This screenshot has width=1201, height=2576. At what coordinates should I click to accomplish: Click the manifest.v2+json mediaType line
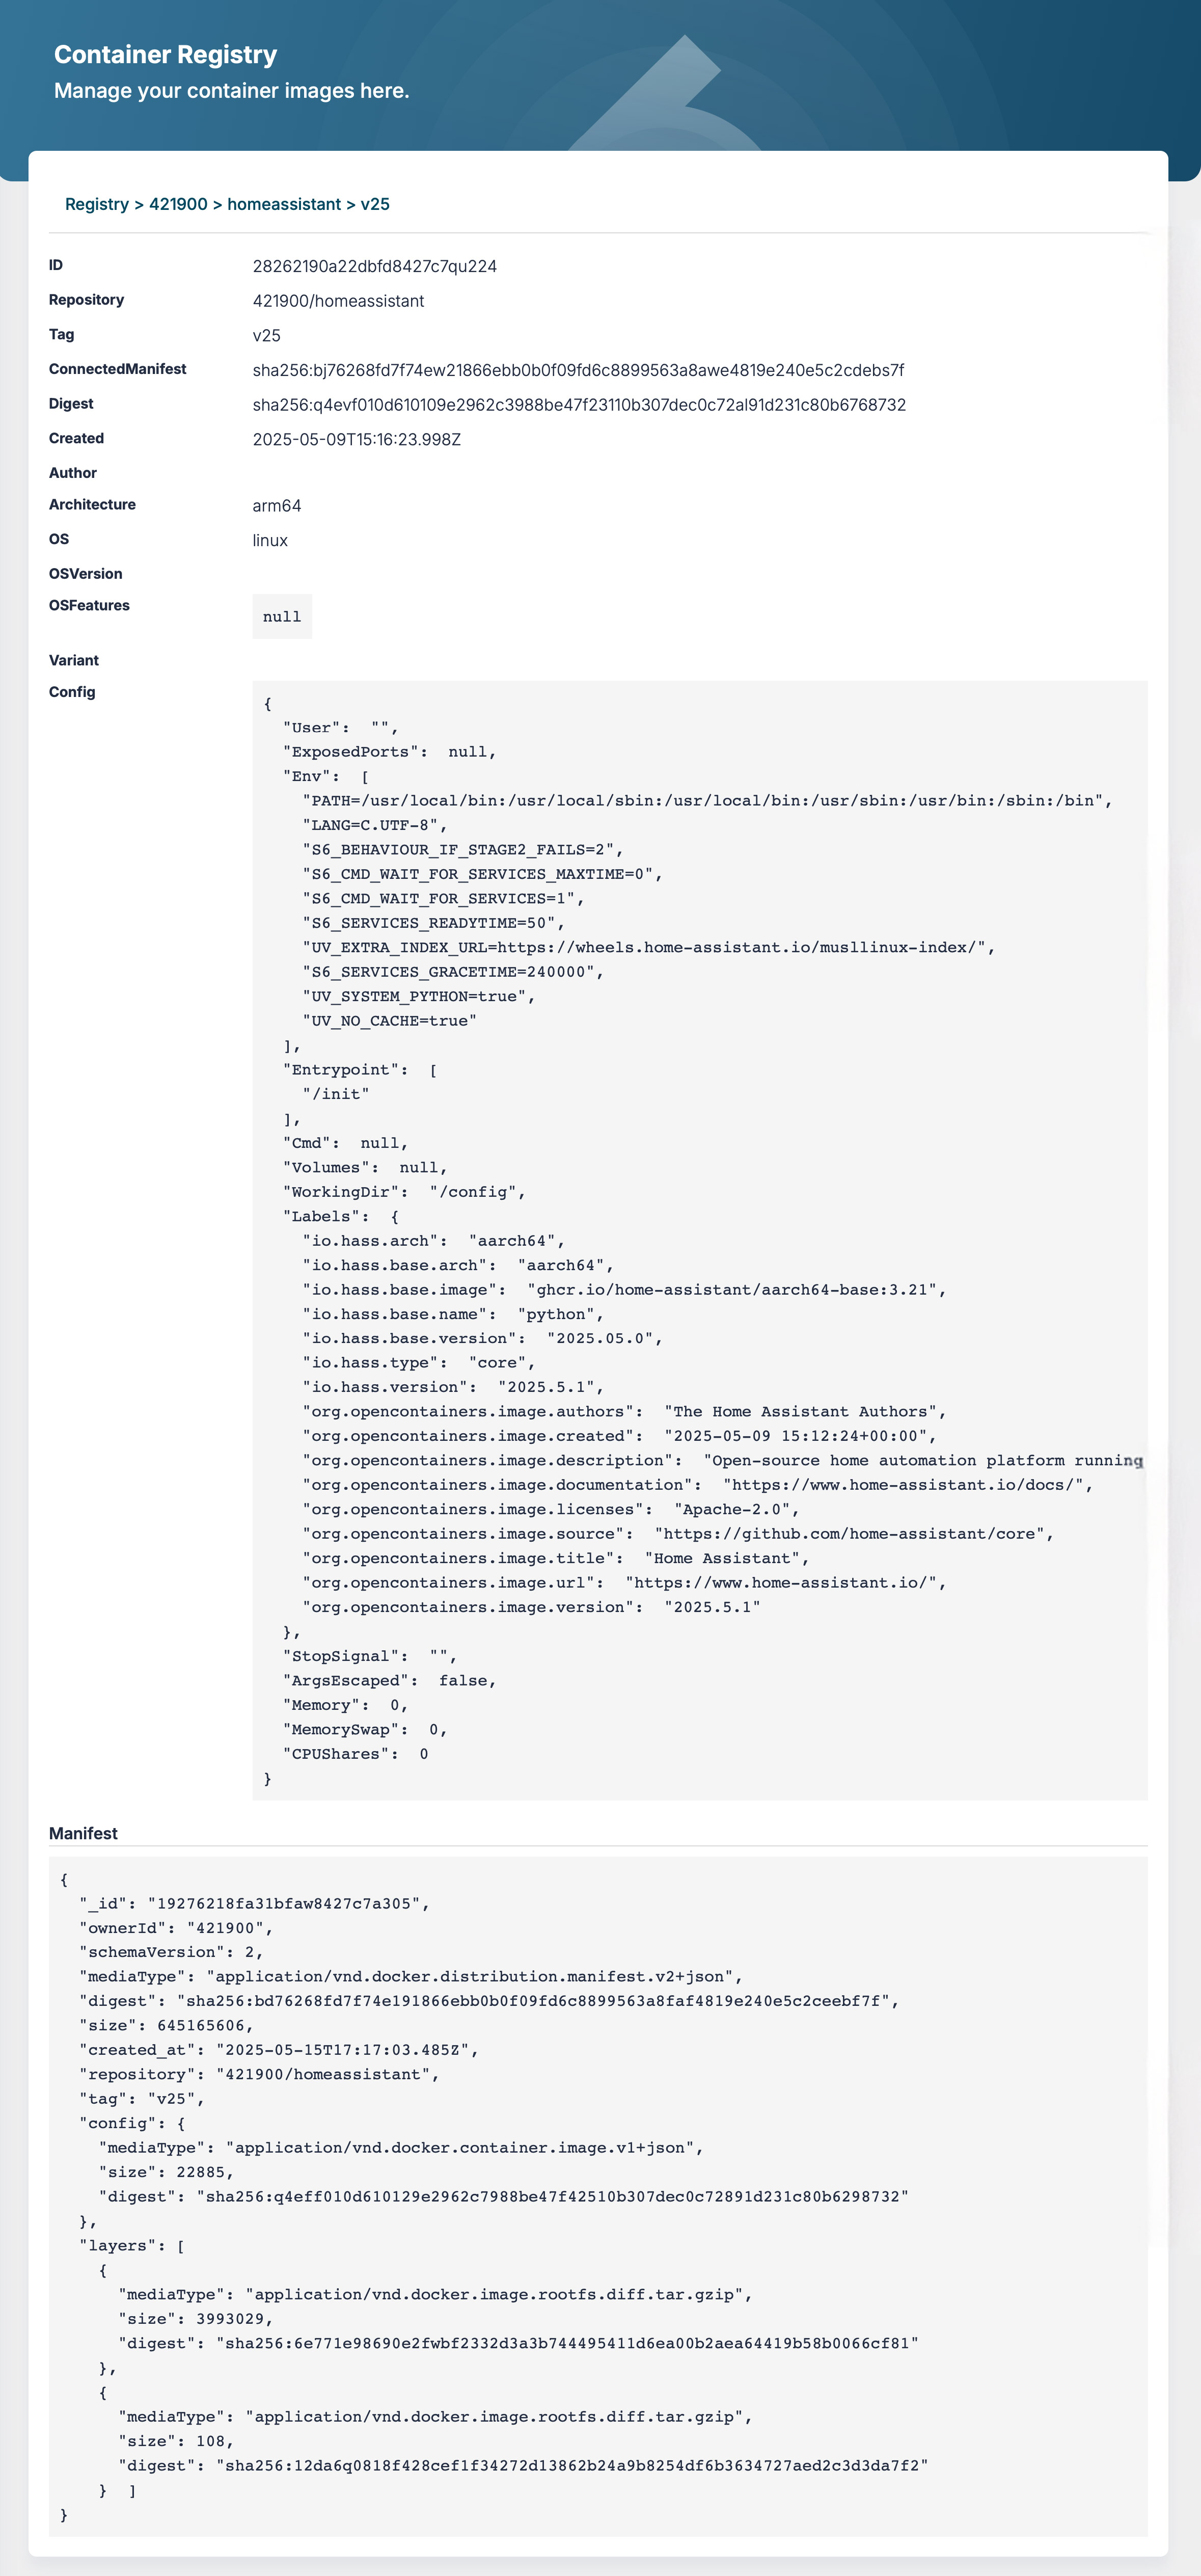pyautogui.click(x=411, y=1977)
